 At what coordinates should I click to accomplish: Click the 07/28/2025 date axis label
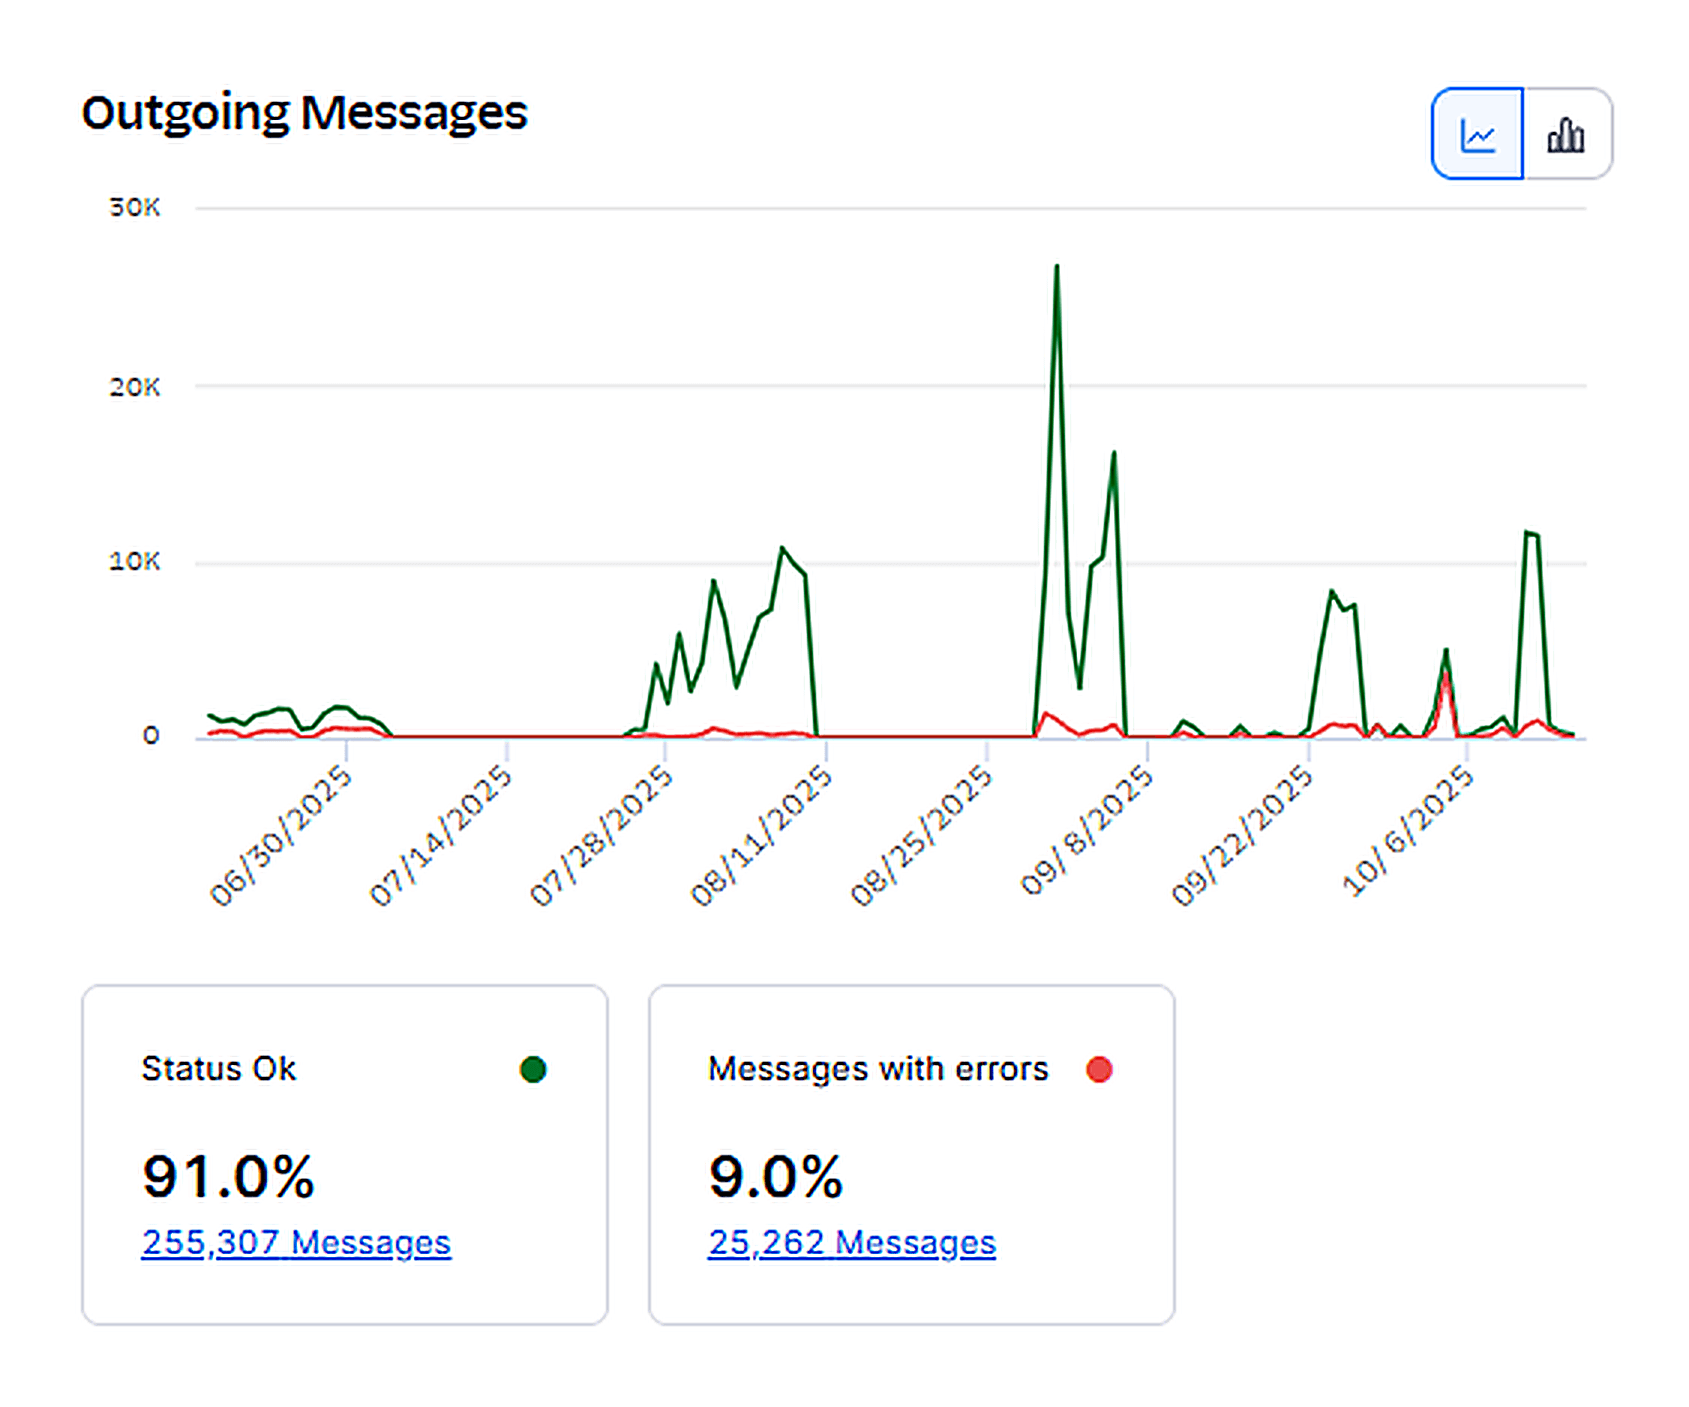coord(601,836)
